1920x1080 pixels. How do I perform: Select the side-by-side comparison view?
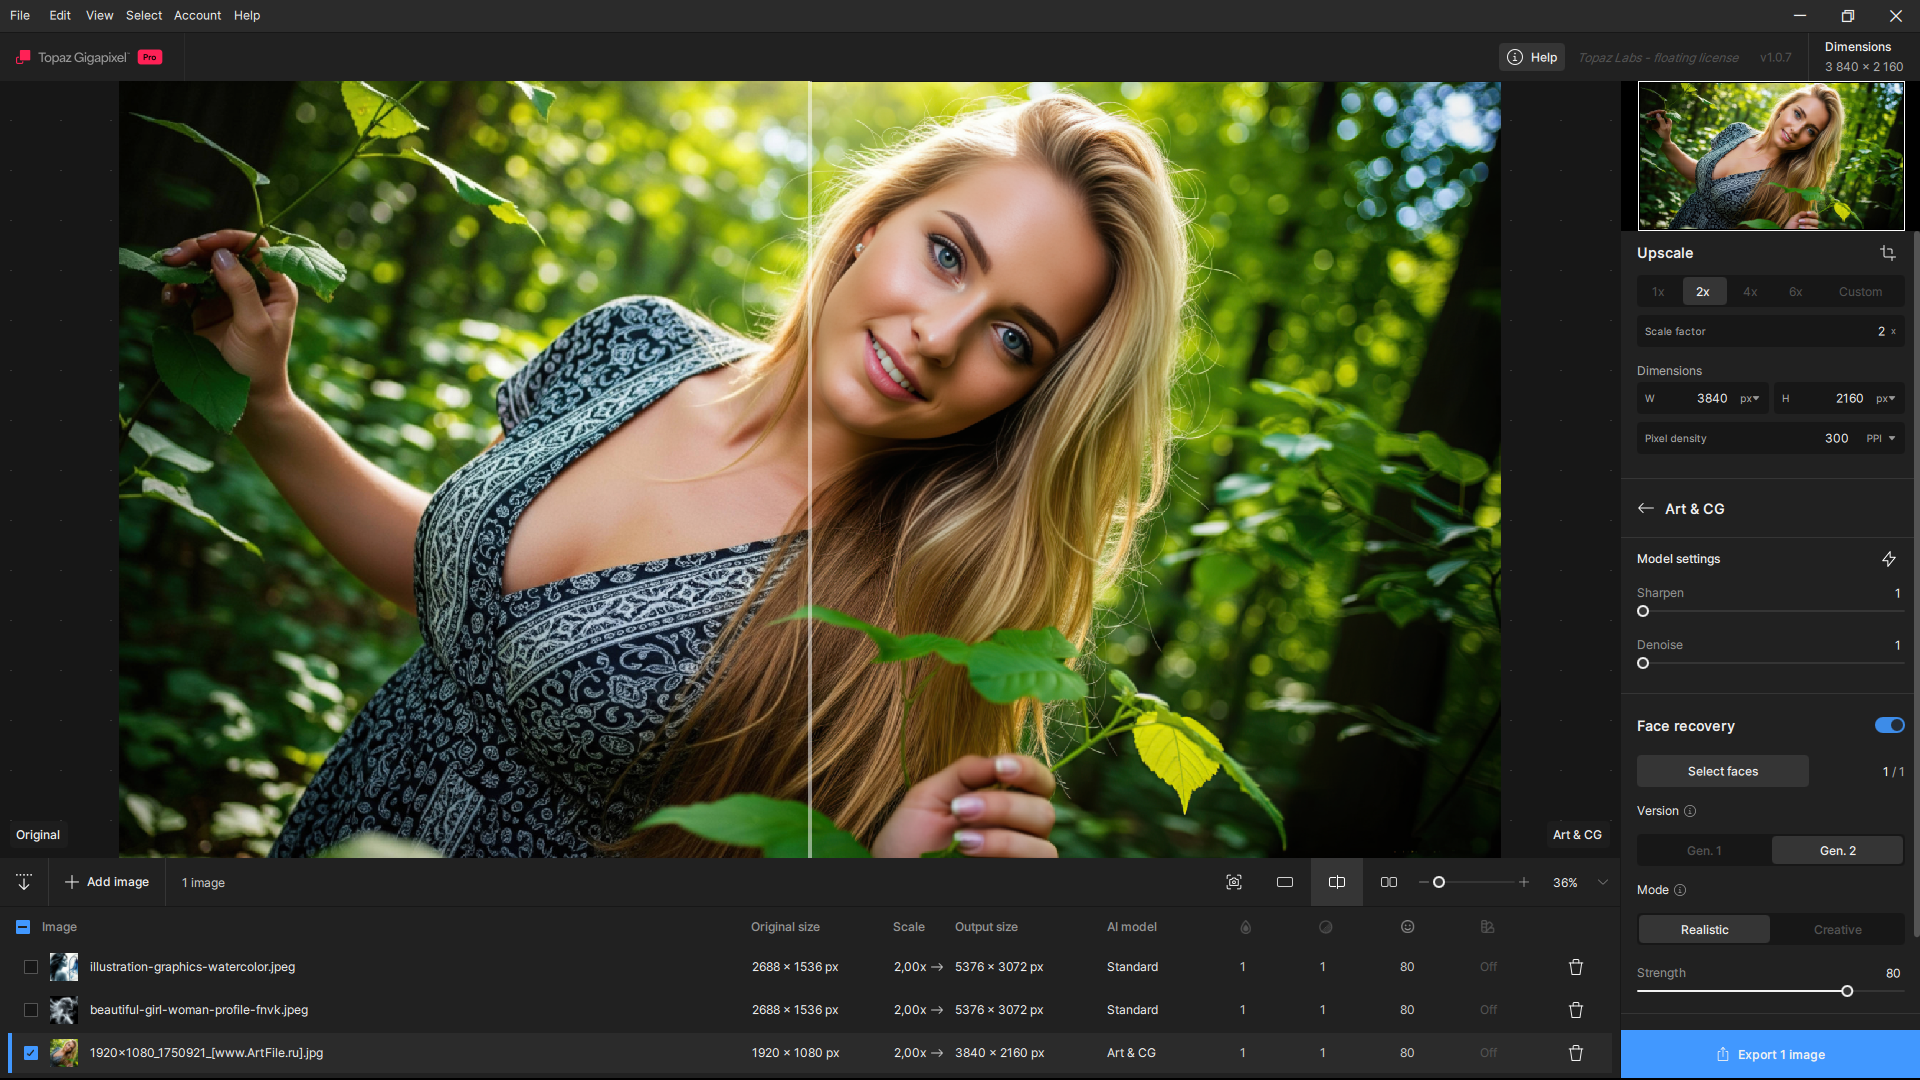[1389, 882]
